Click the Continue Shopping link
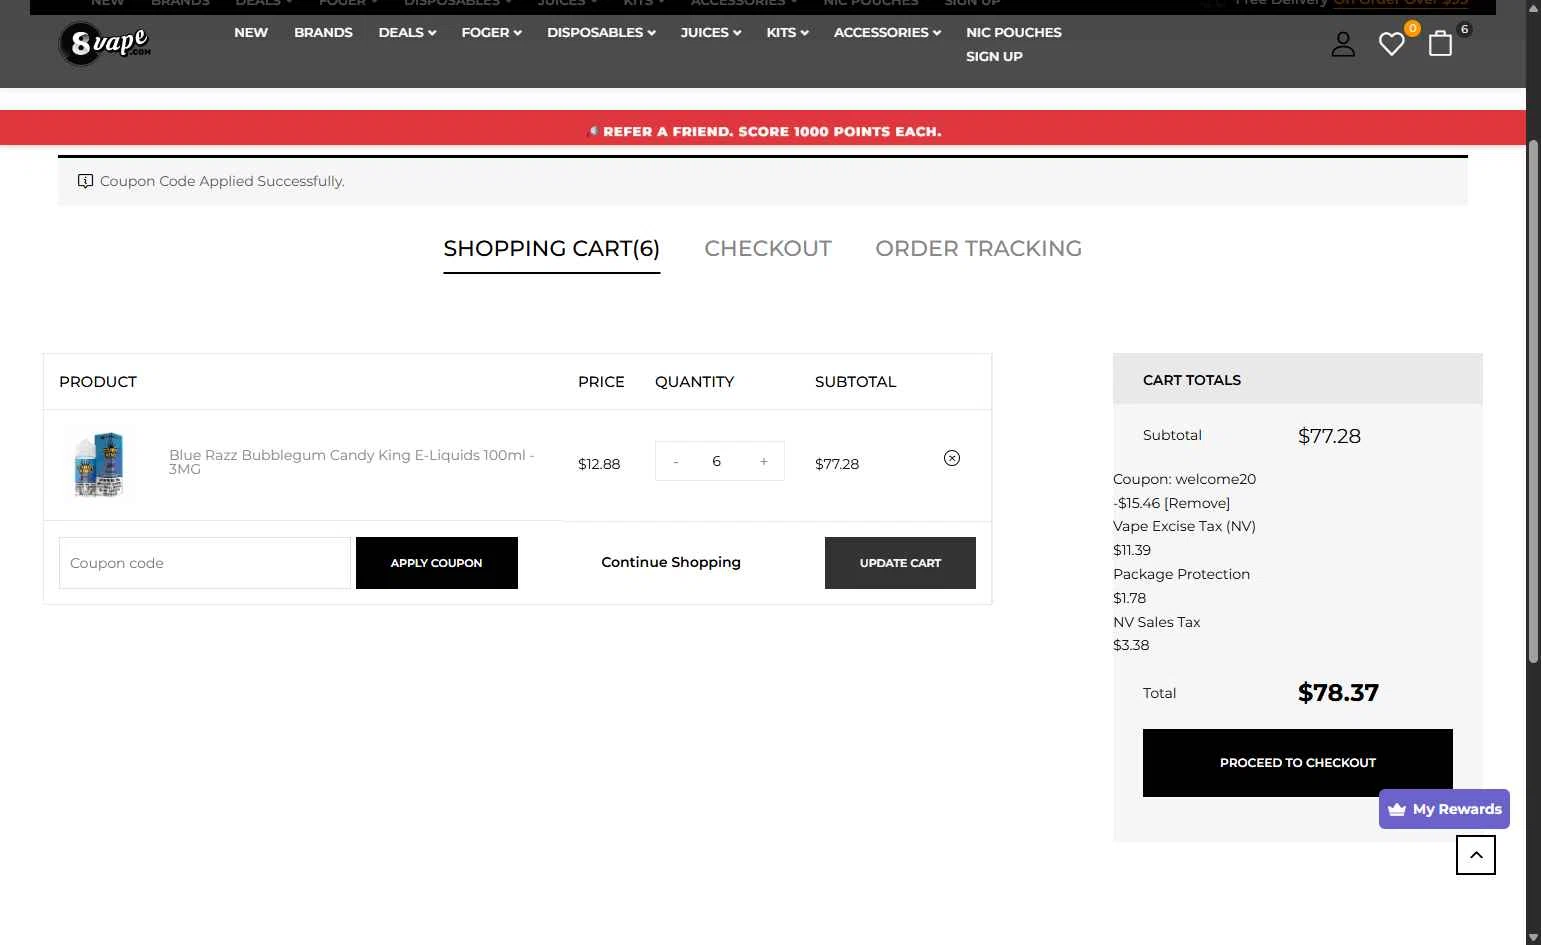Viewport: 1541px width, 945px height. coord(671,562)
